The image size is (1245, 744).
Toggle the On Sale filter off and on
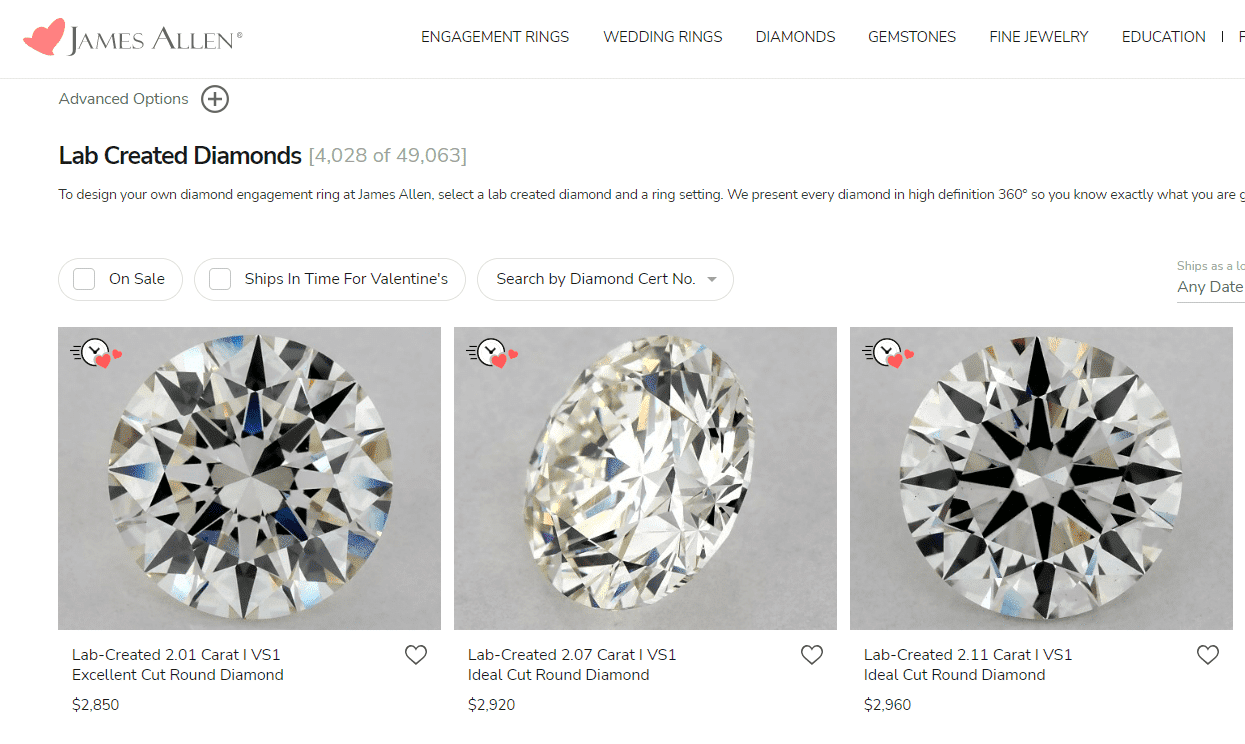84,279
